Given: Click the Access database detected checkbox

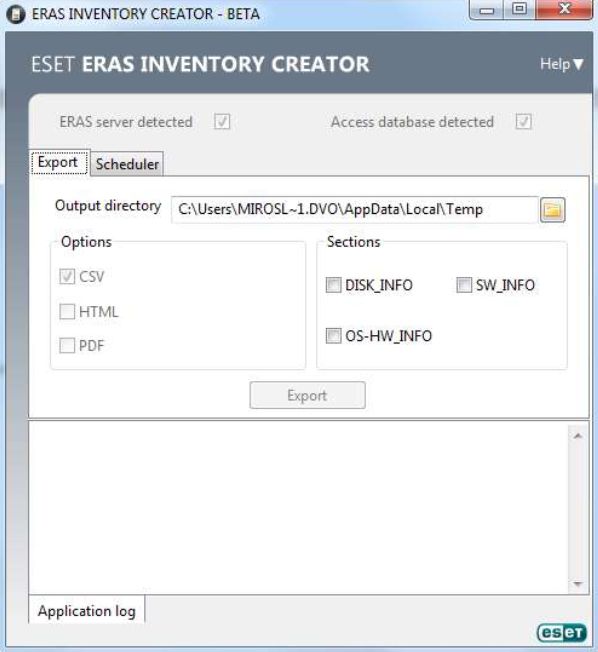Looking at the screenshot, I should (x=524, y=122).
